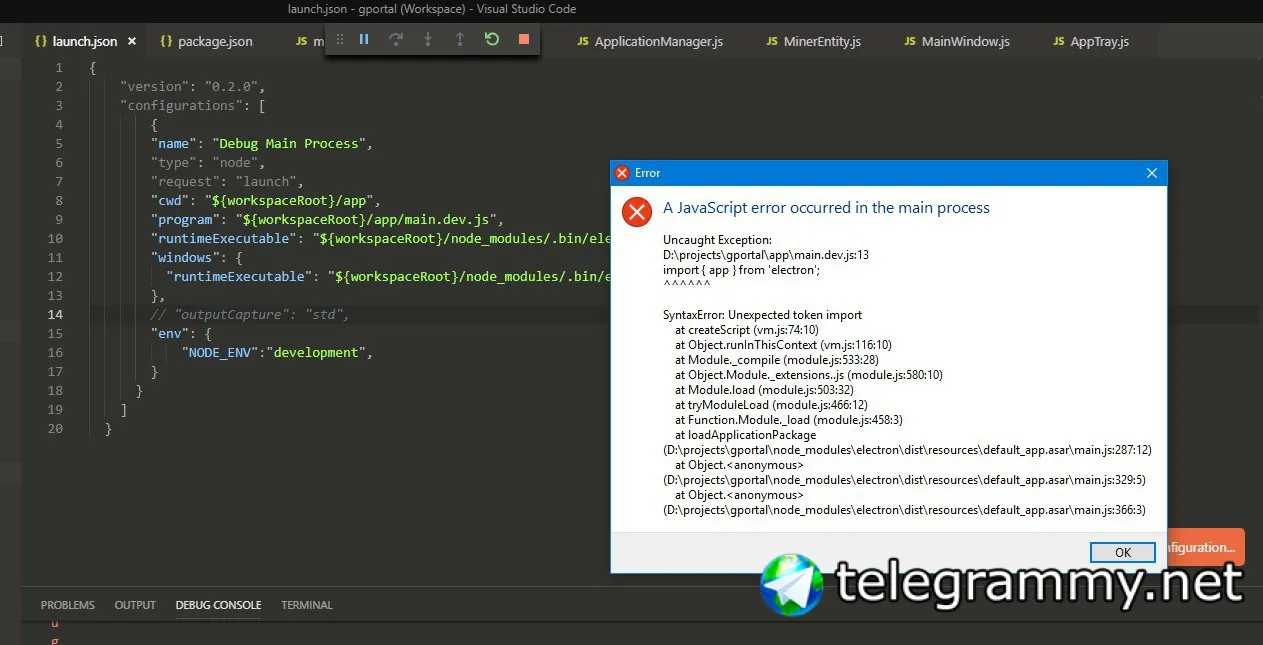The image size is (1263, 645).
Task: Click the JS icon of ApplicationManager.js tab
Action: (582, 41)
